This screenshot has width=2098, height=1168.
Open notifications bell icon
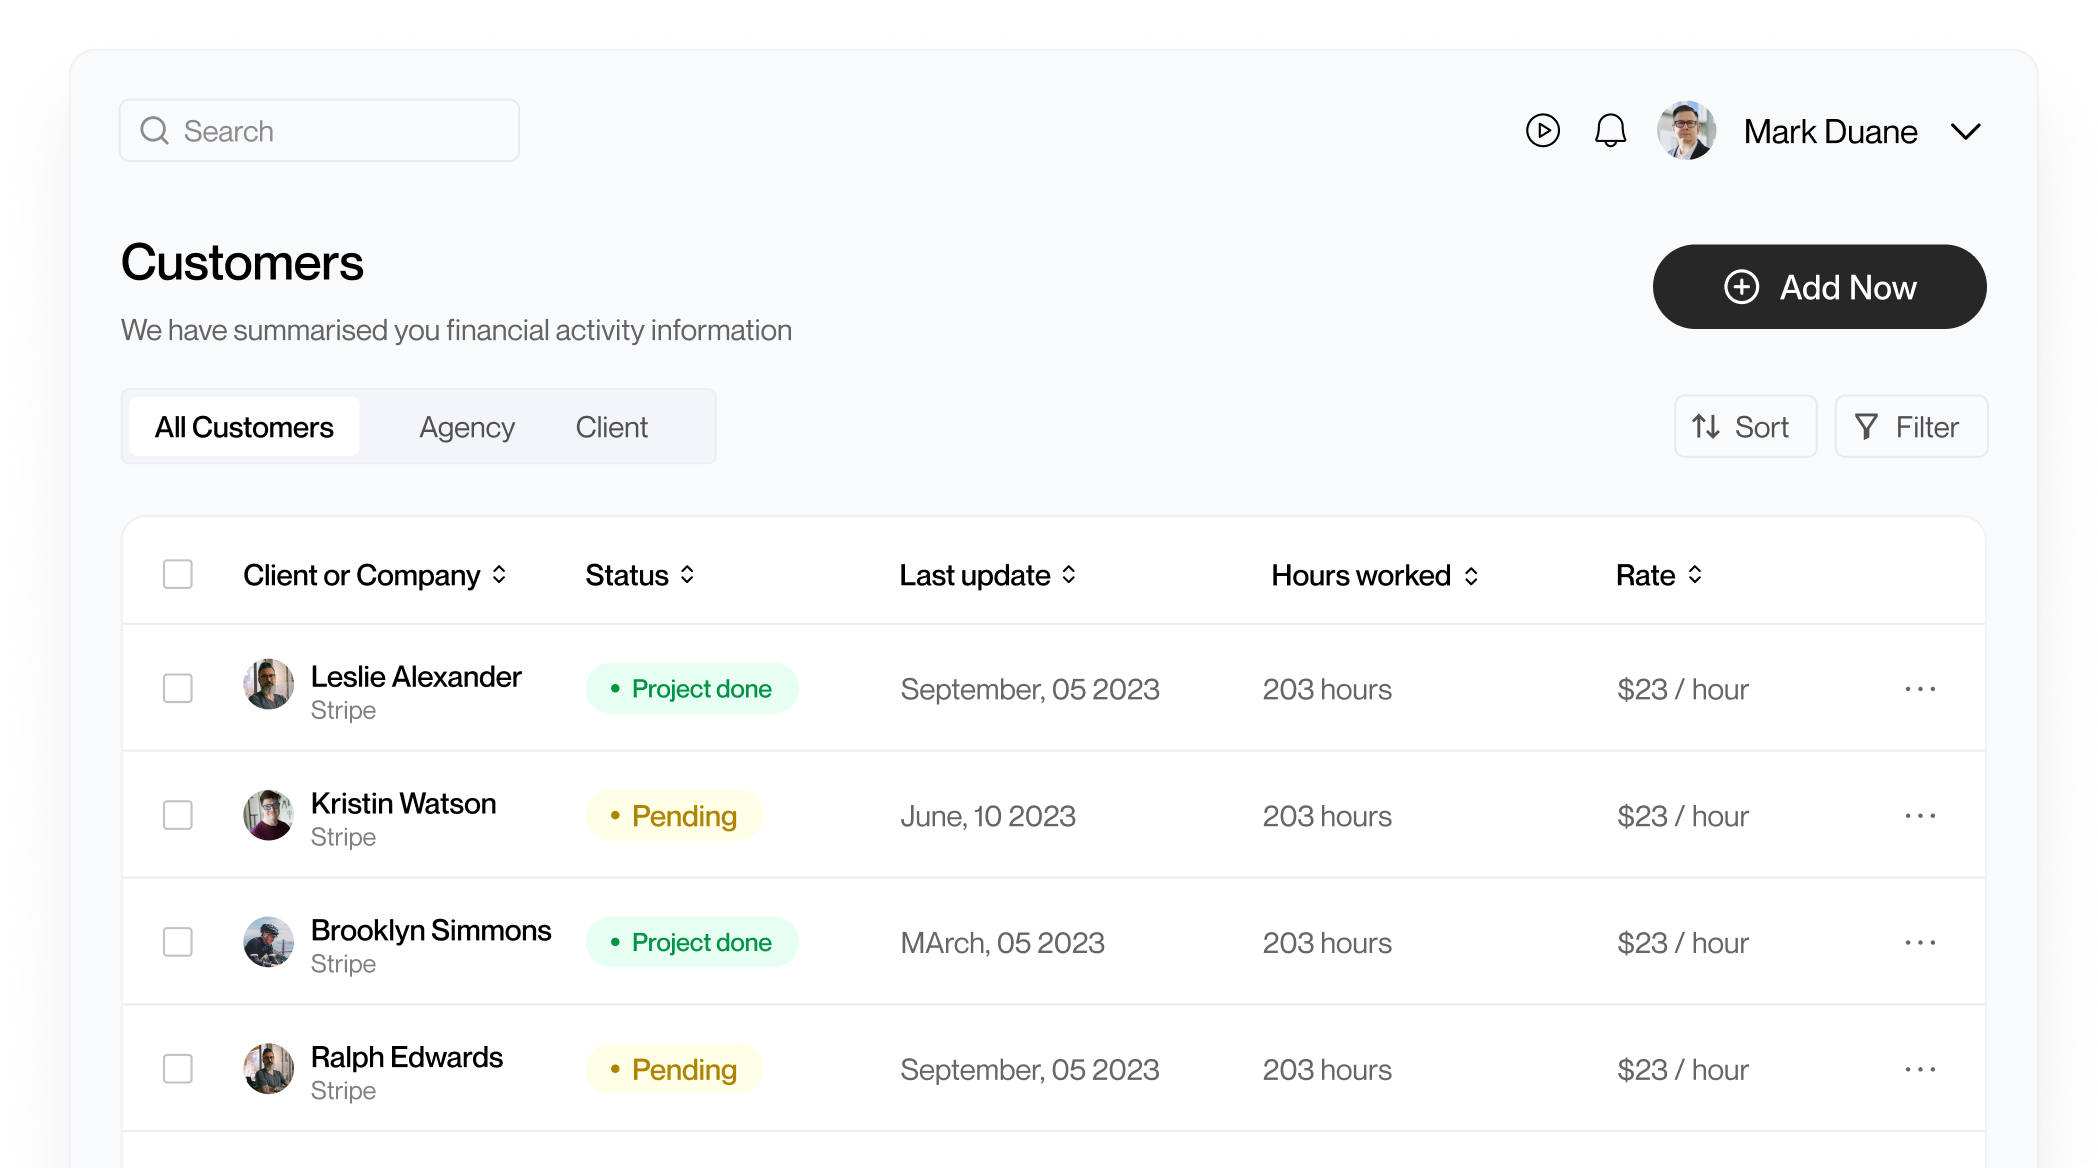point(1610,131)
